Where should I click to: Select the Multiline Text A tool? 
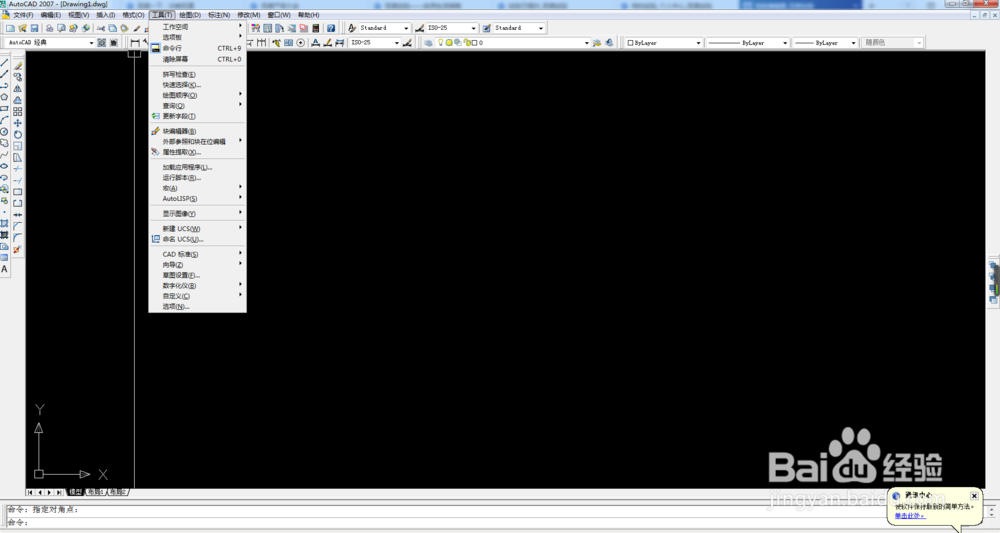tap(4, 269)
